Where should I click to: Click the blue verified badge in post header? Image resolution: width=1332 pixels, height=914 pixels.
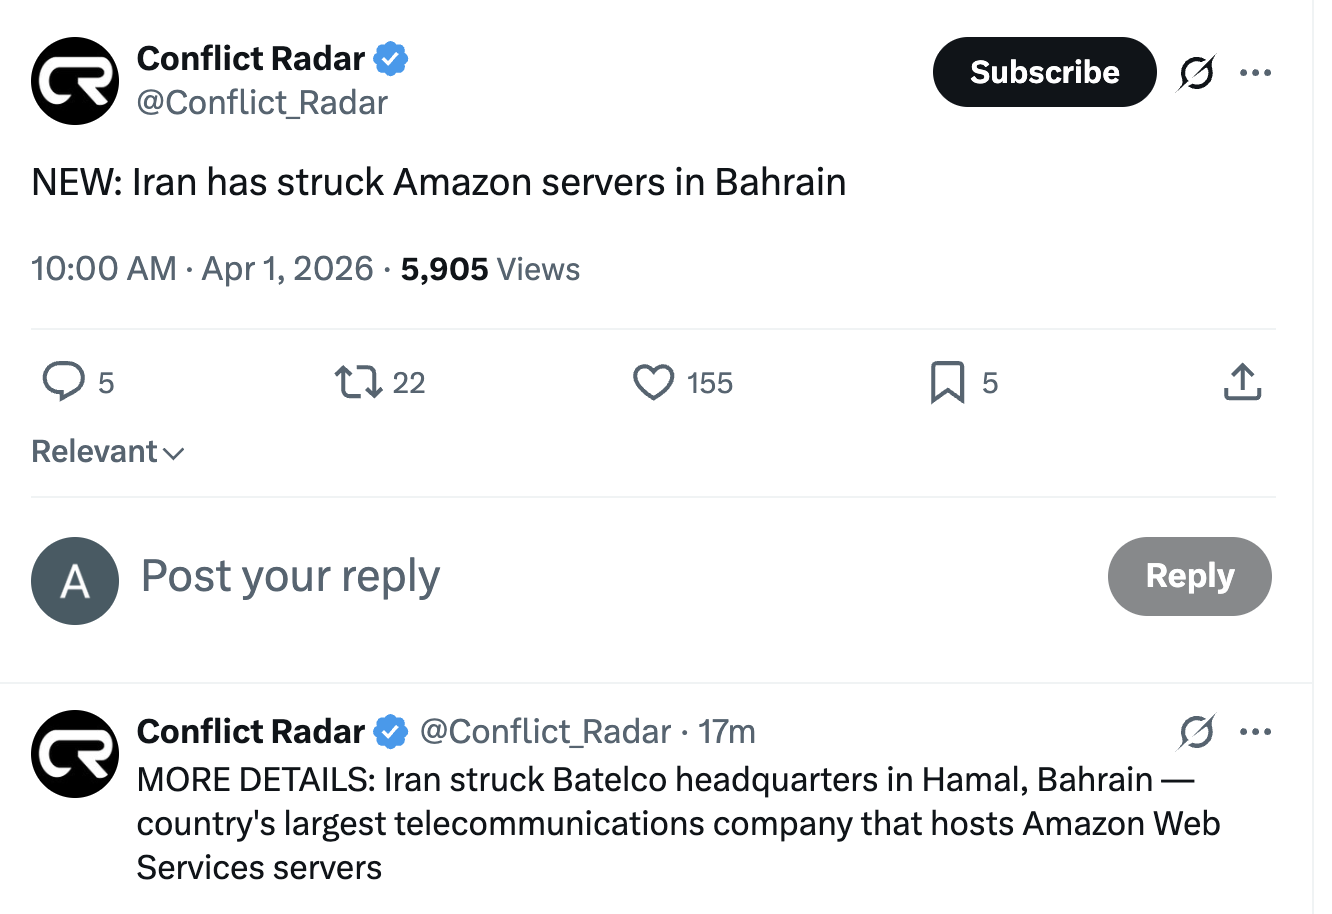(x=391, y=59)
